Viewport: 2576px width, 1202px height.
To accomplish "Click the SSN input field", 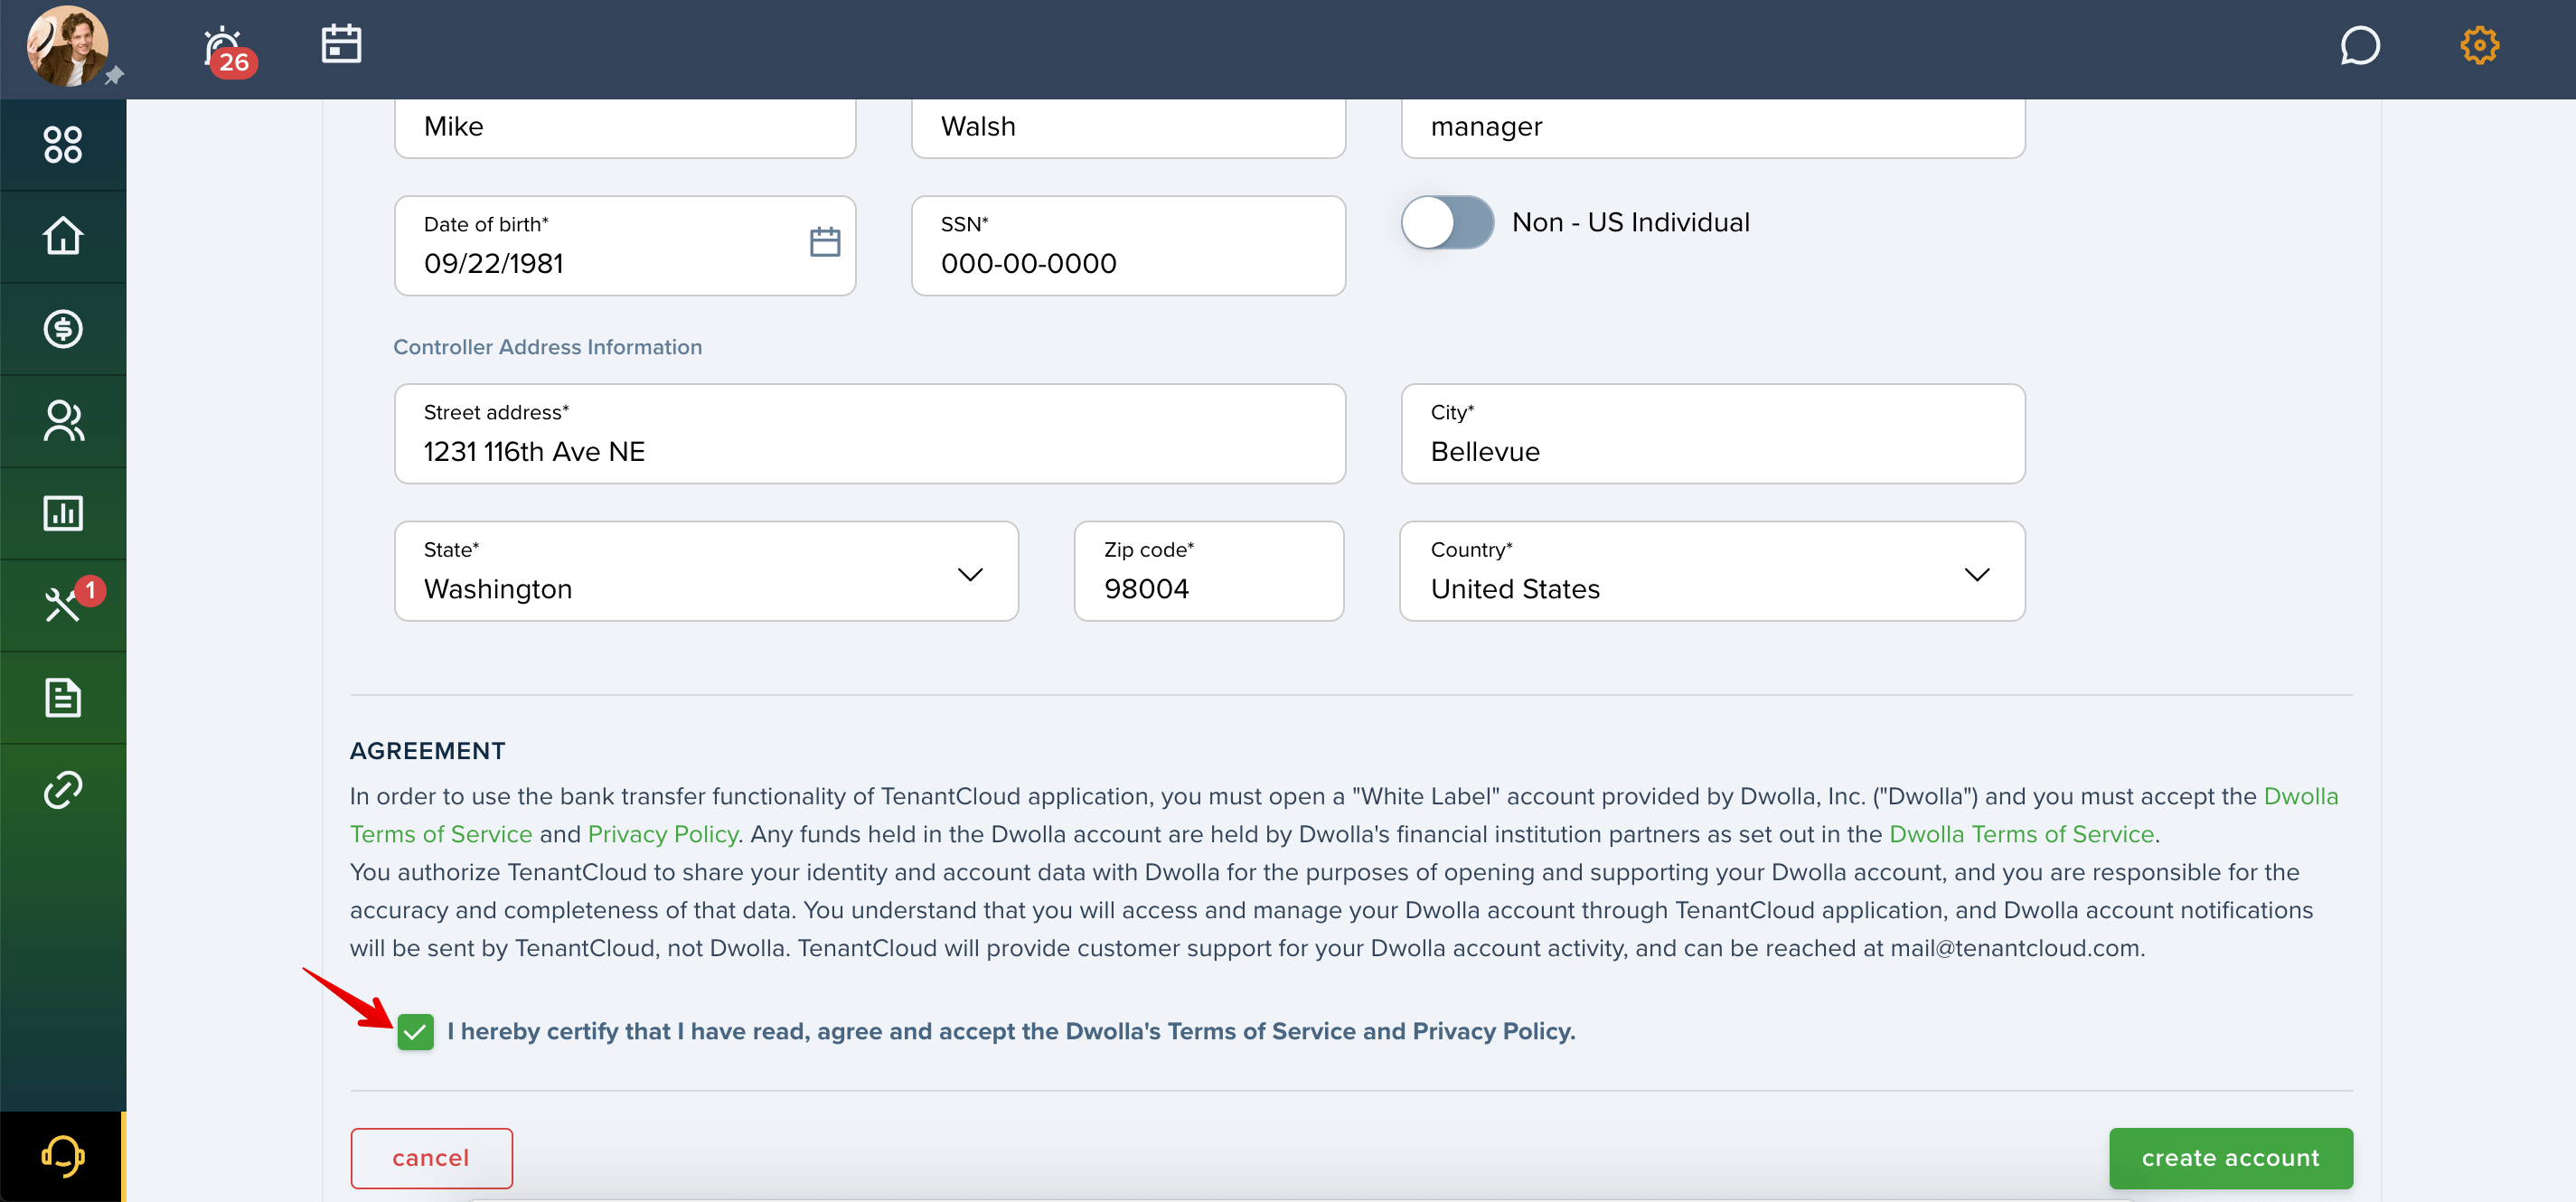I will (1128, 246).
